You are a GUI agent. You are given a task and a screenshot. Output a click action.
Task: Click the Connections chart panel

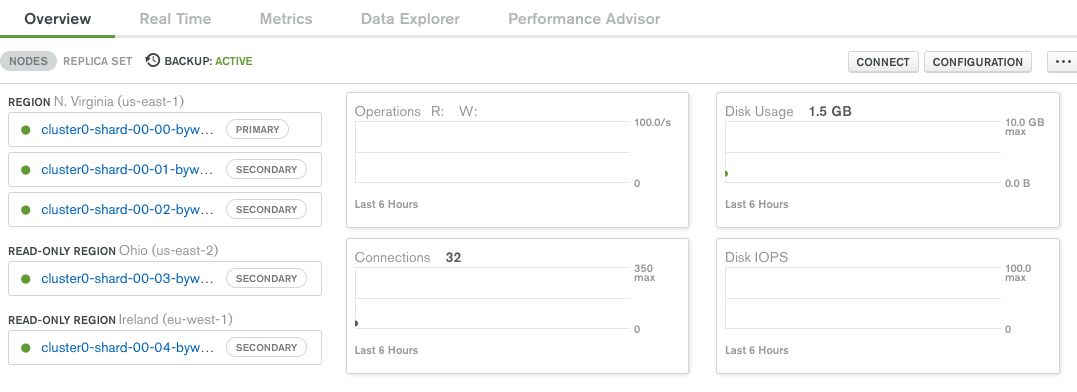tap(517, 305)
